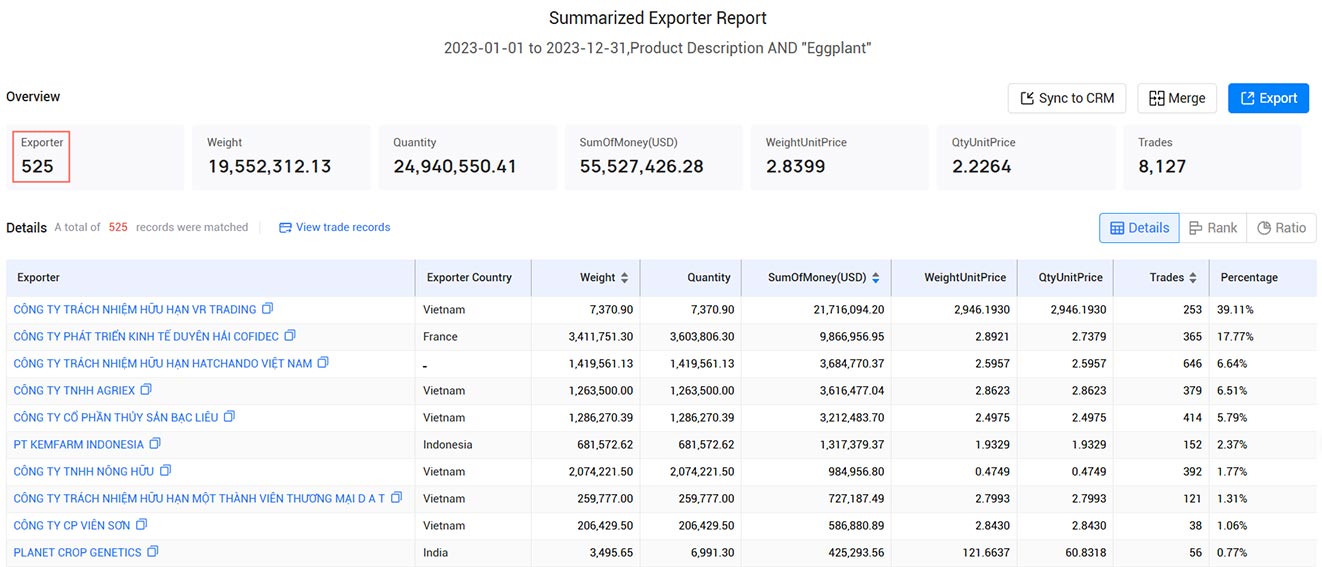Click the Sync to CRM button
The image size is (1322, 567).
point(1067,98)
